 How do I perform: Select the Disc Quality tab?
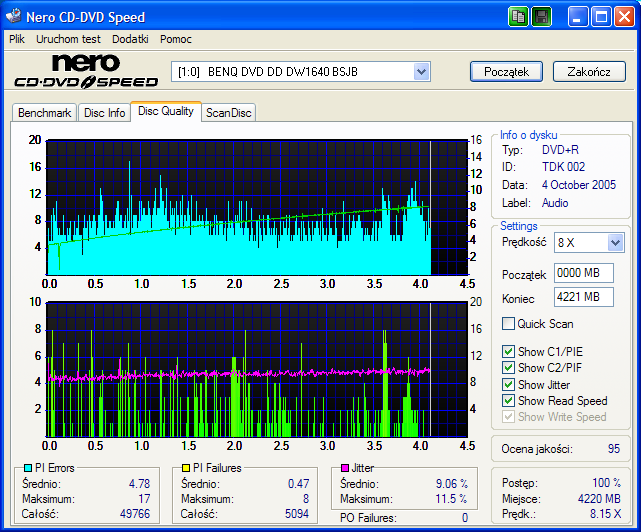[x=166, y=111]
